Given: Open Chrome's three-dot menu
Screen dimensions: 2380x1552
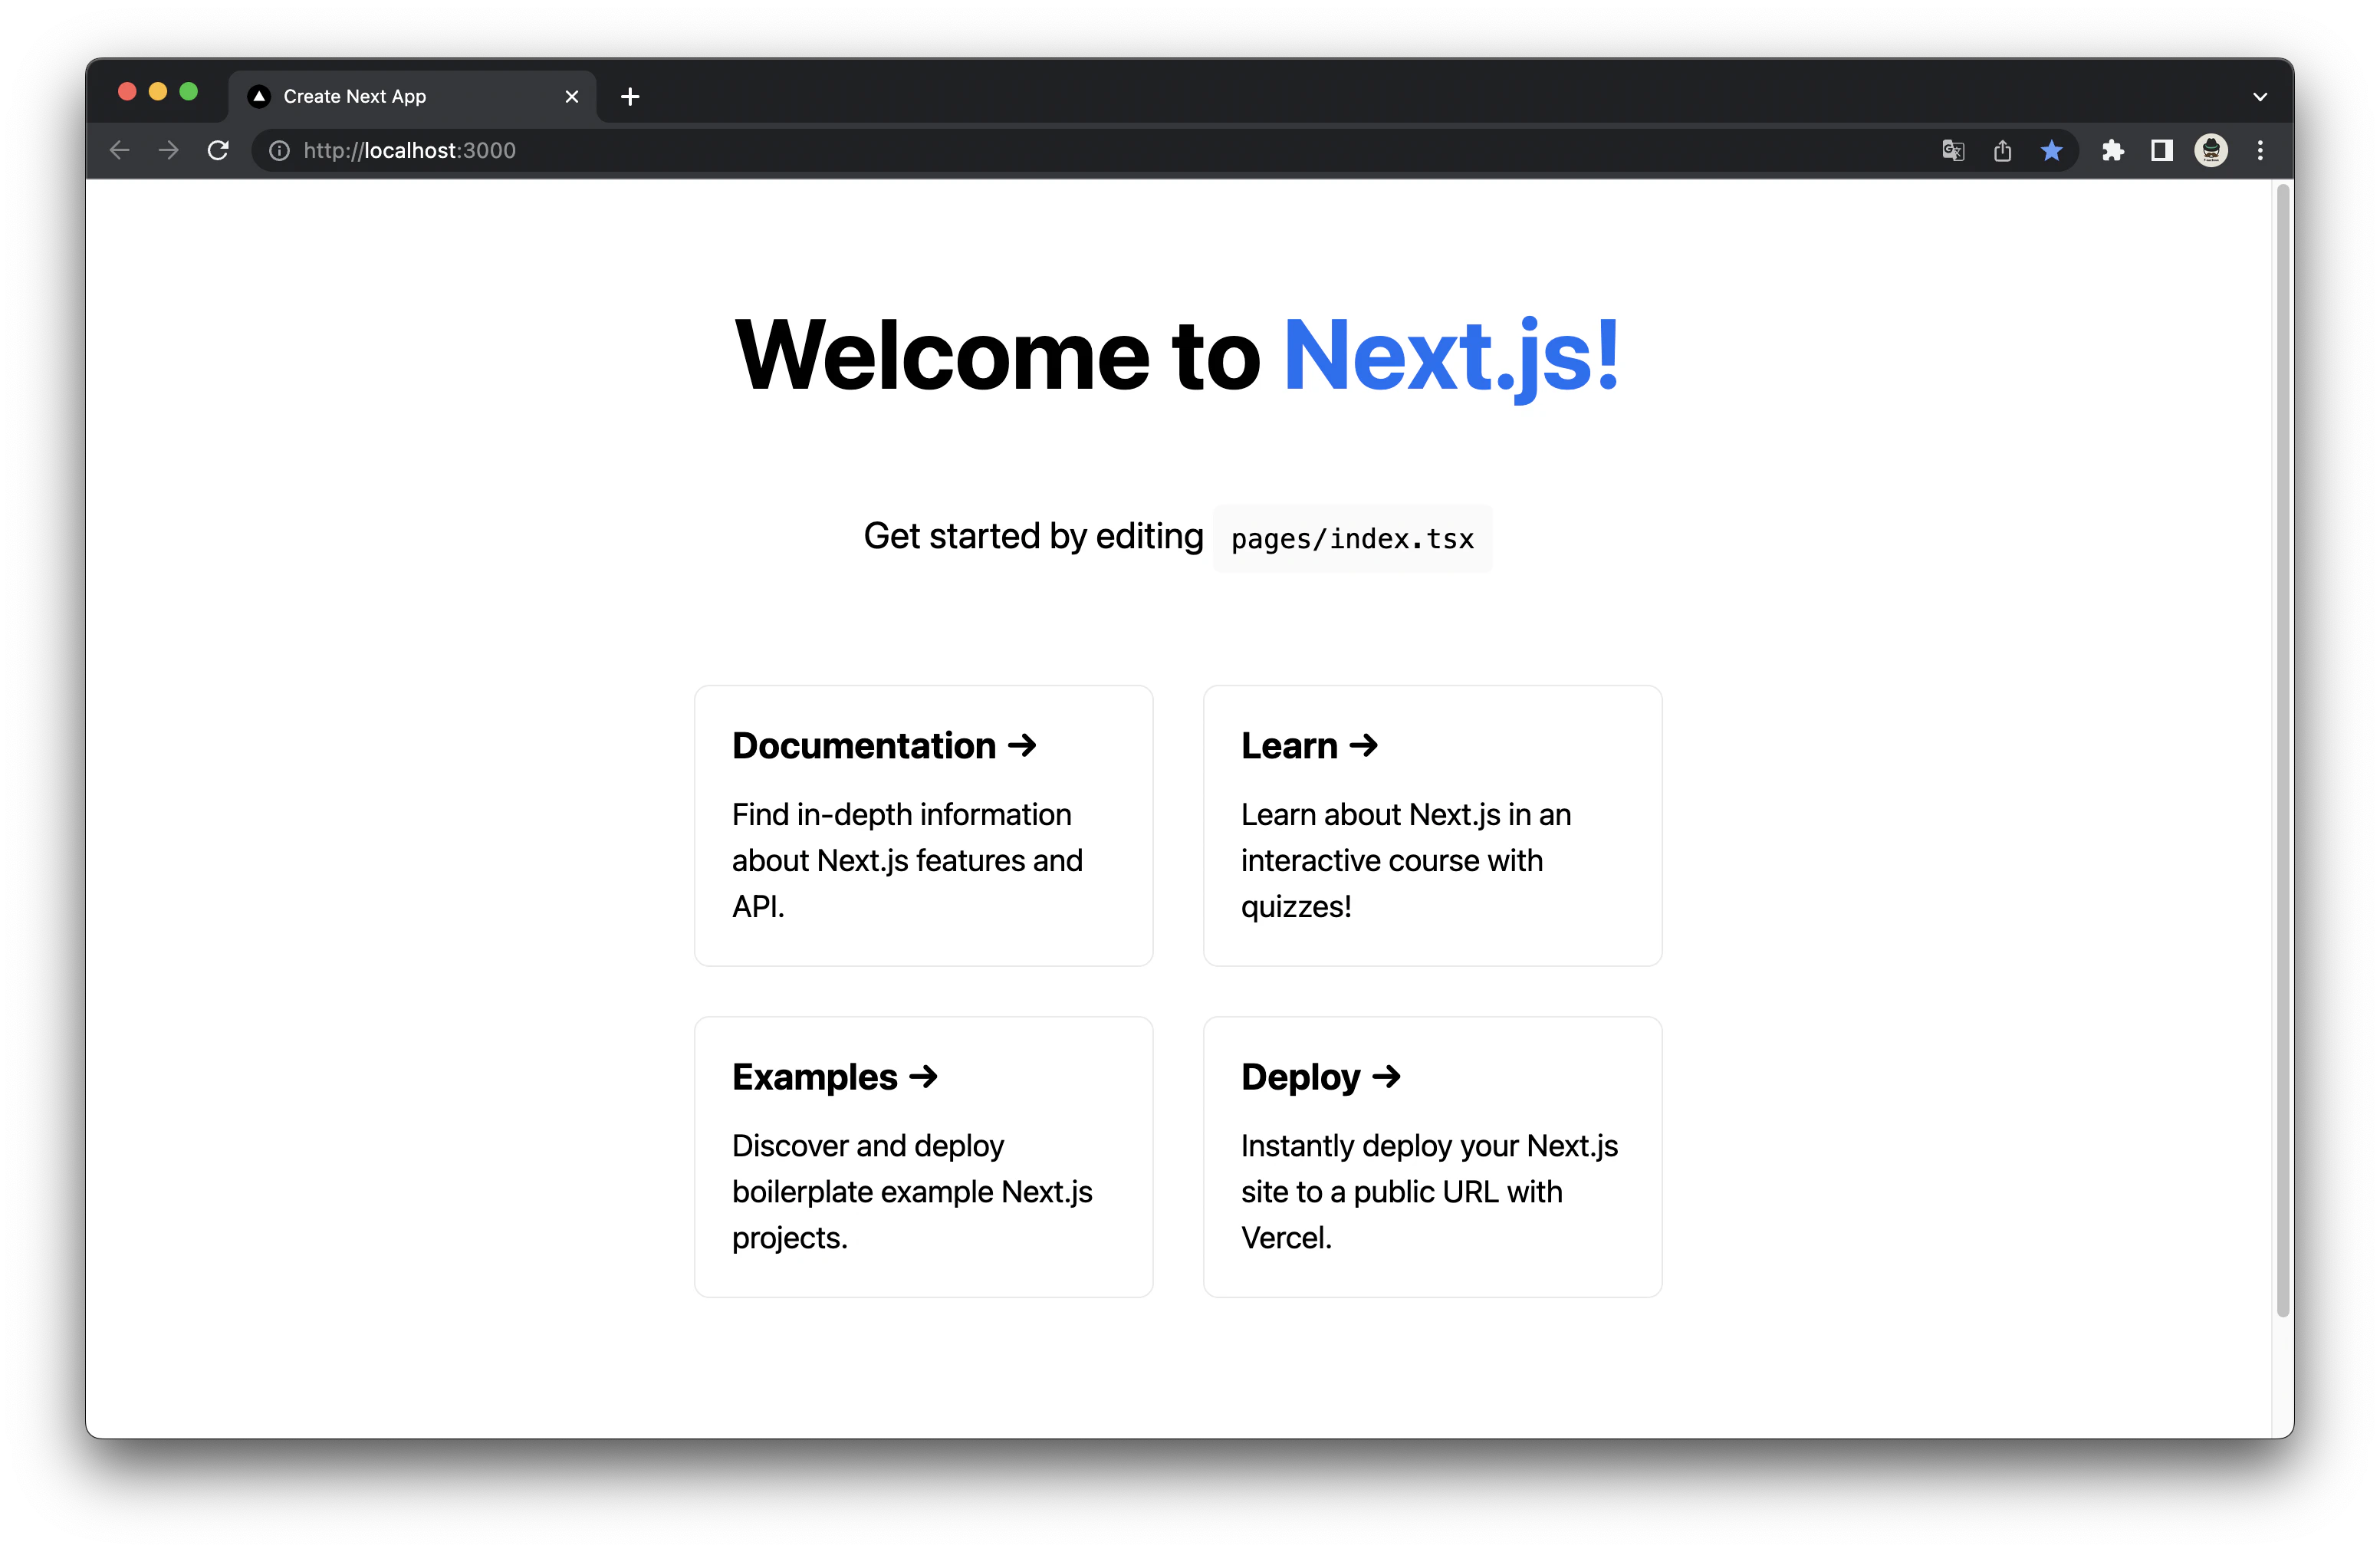Looking at the screenshot, I should 2260,150.
